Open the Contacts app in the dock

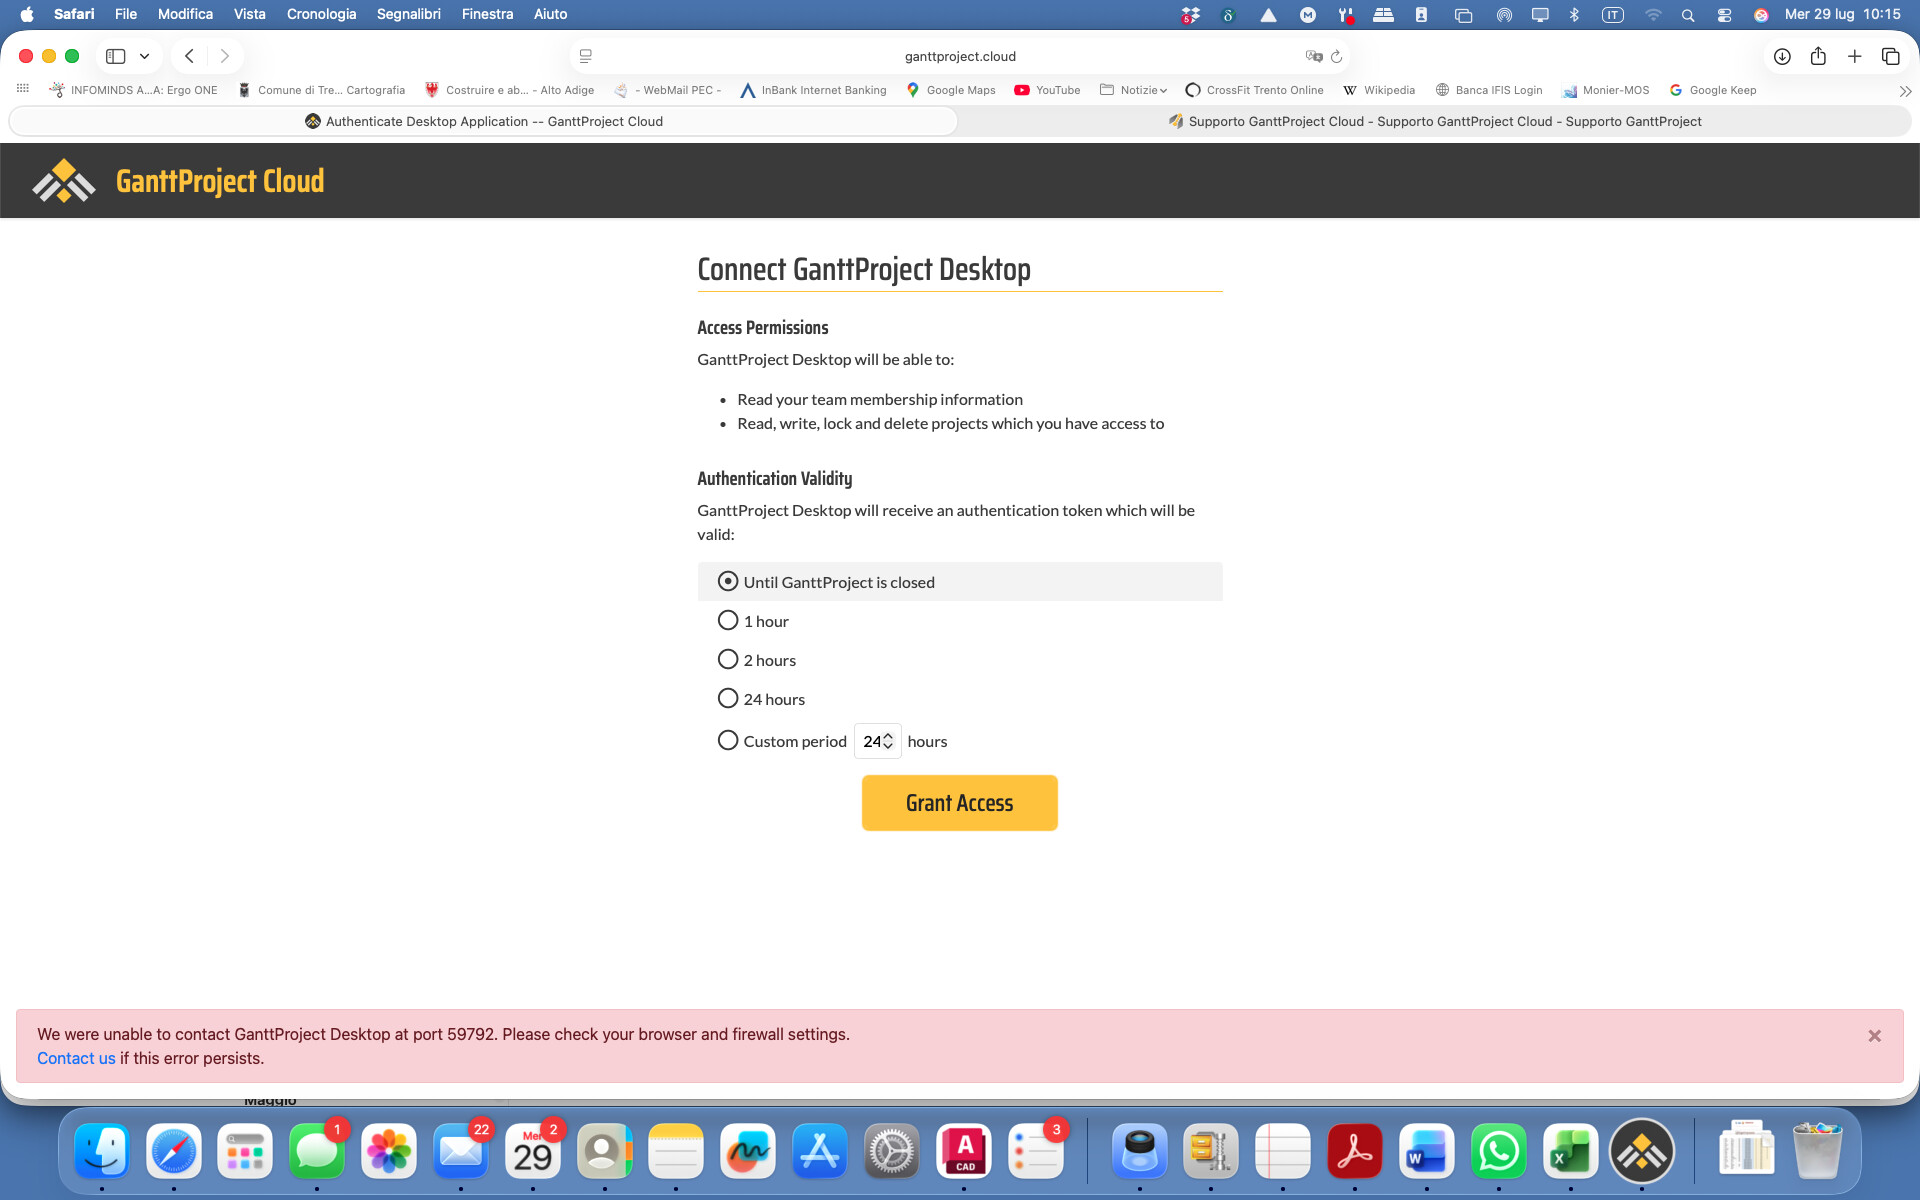point(605,1151)
